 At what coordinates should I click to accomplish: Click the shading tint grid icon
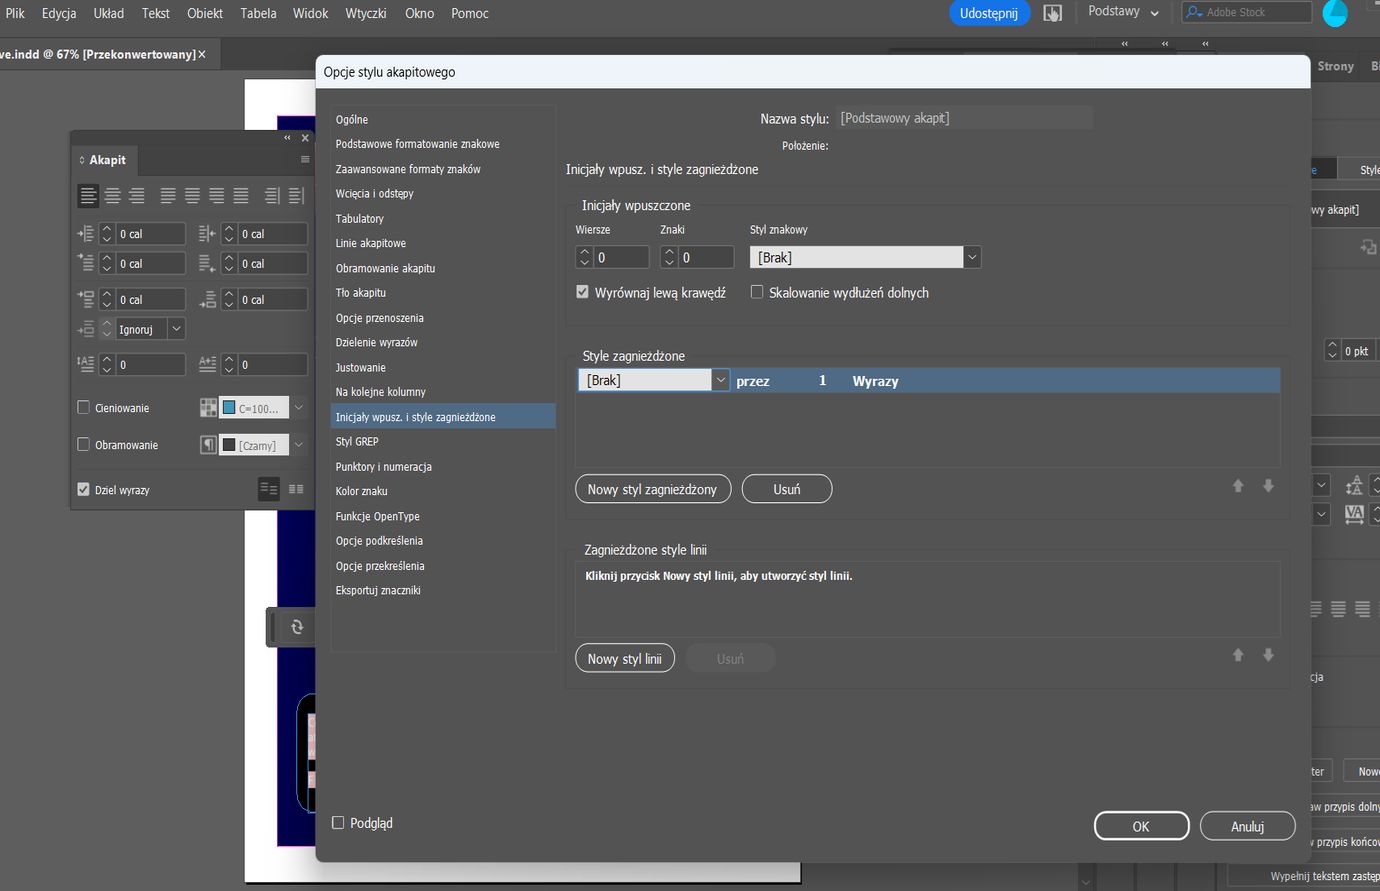(x=208, y=408)
